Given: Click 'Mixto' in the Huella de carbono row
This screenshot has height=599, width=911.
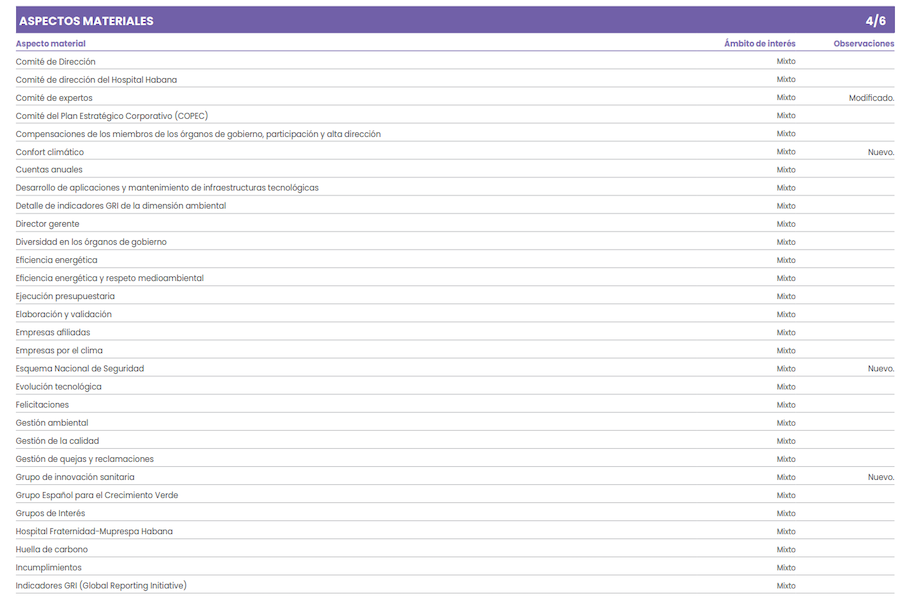Looking at the screenshot, I should 786,549.
